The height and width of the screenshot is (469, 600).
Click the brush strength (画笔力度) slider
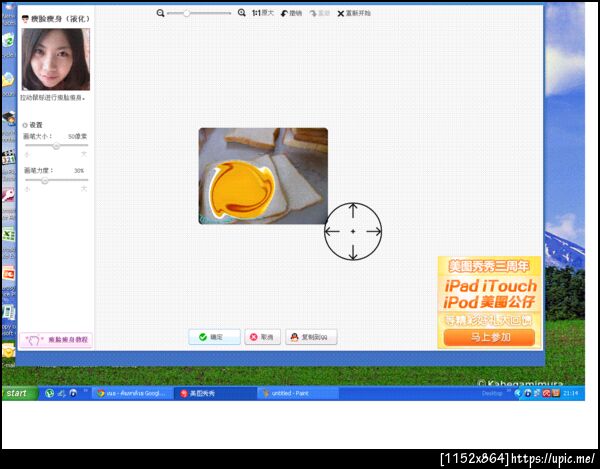pyautogui.click(x=56, y=180)
